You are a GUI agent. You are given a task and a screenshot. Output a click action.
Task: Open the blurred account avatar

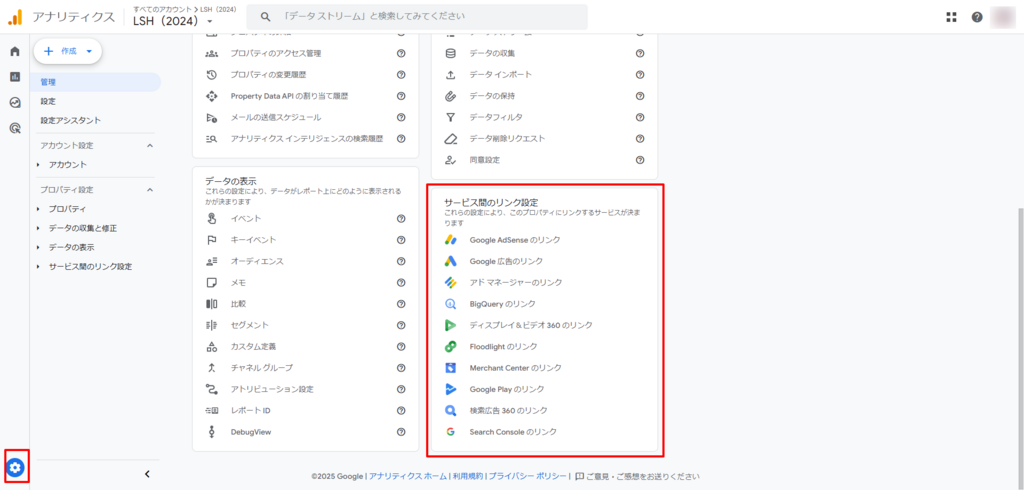coord(1002,17)
